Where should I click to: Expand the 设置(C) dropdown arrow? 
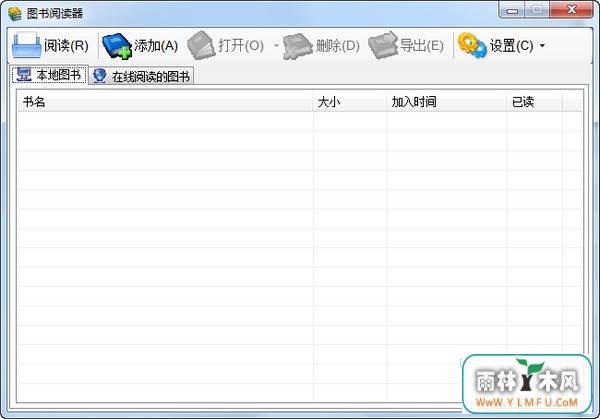pos(542,46)
